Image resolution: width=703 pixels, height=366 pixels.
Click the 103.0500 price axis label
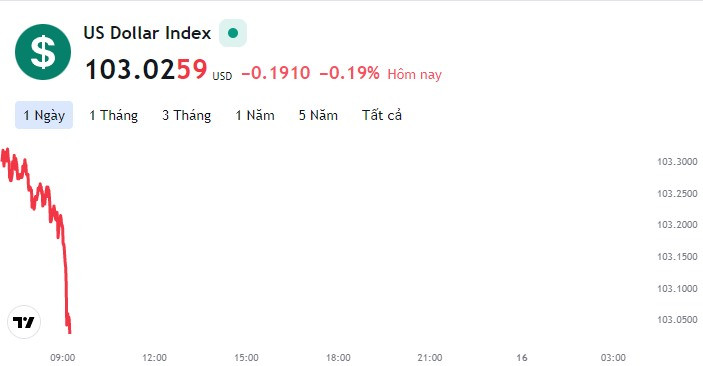677,320
